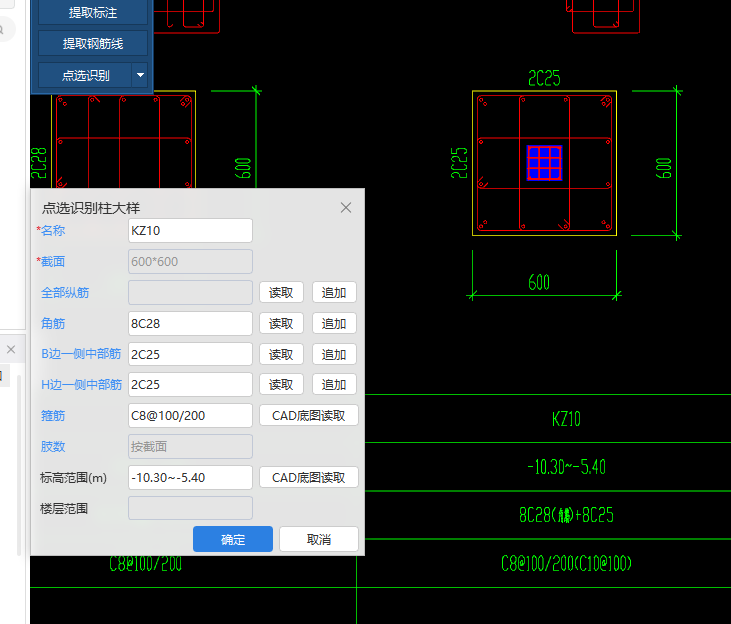Click the C8@100/200(C10@100) CAD text

[566, 563]
